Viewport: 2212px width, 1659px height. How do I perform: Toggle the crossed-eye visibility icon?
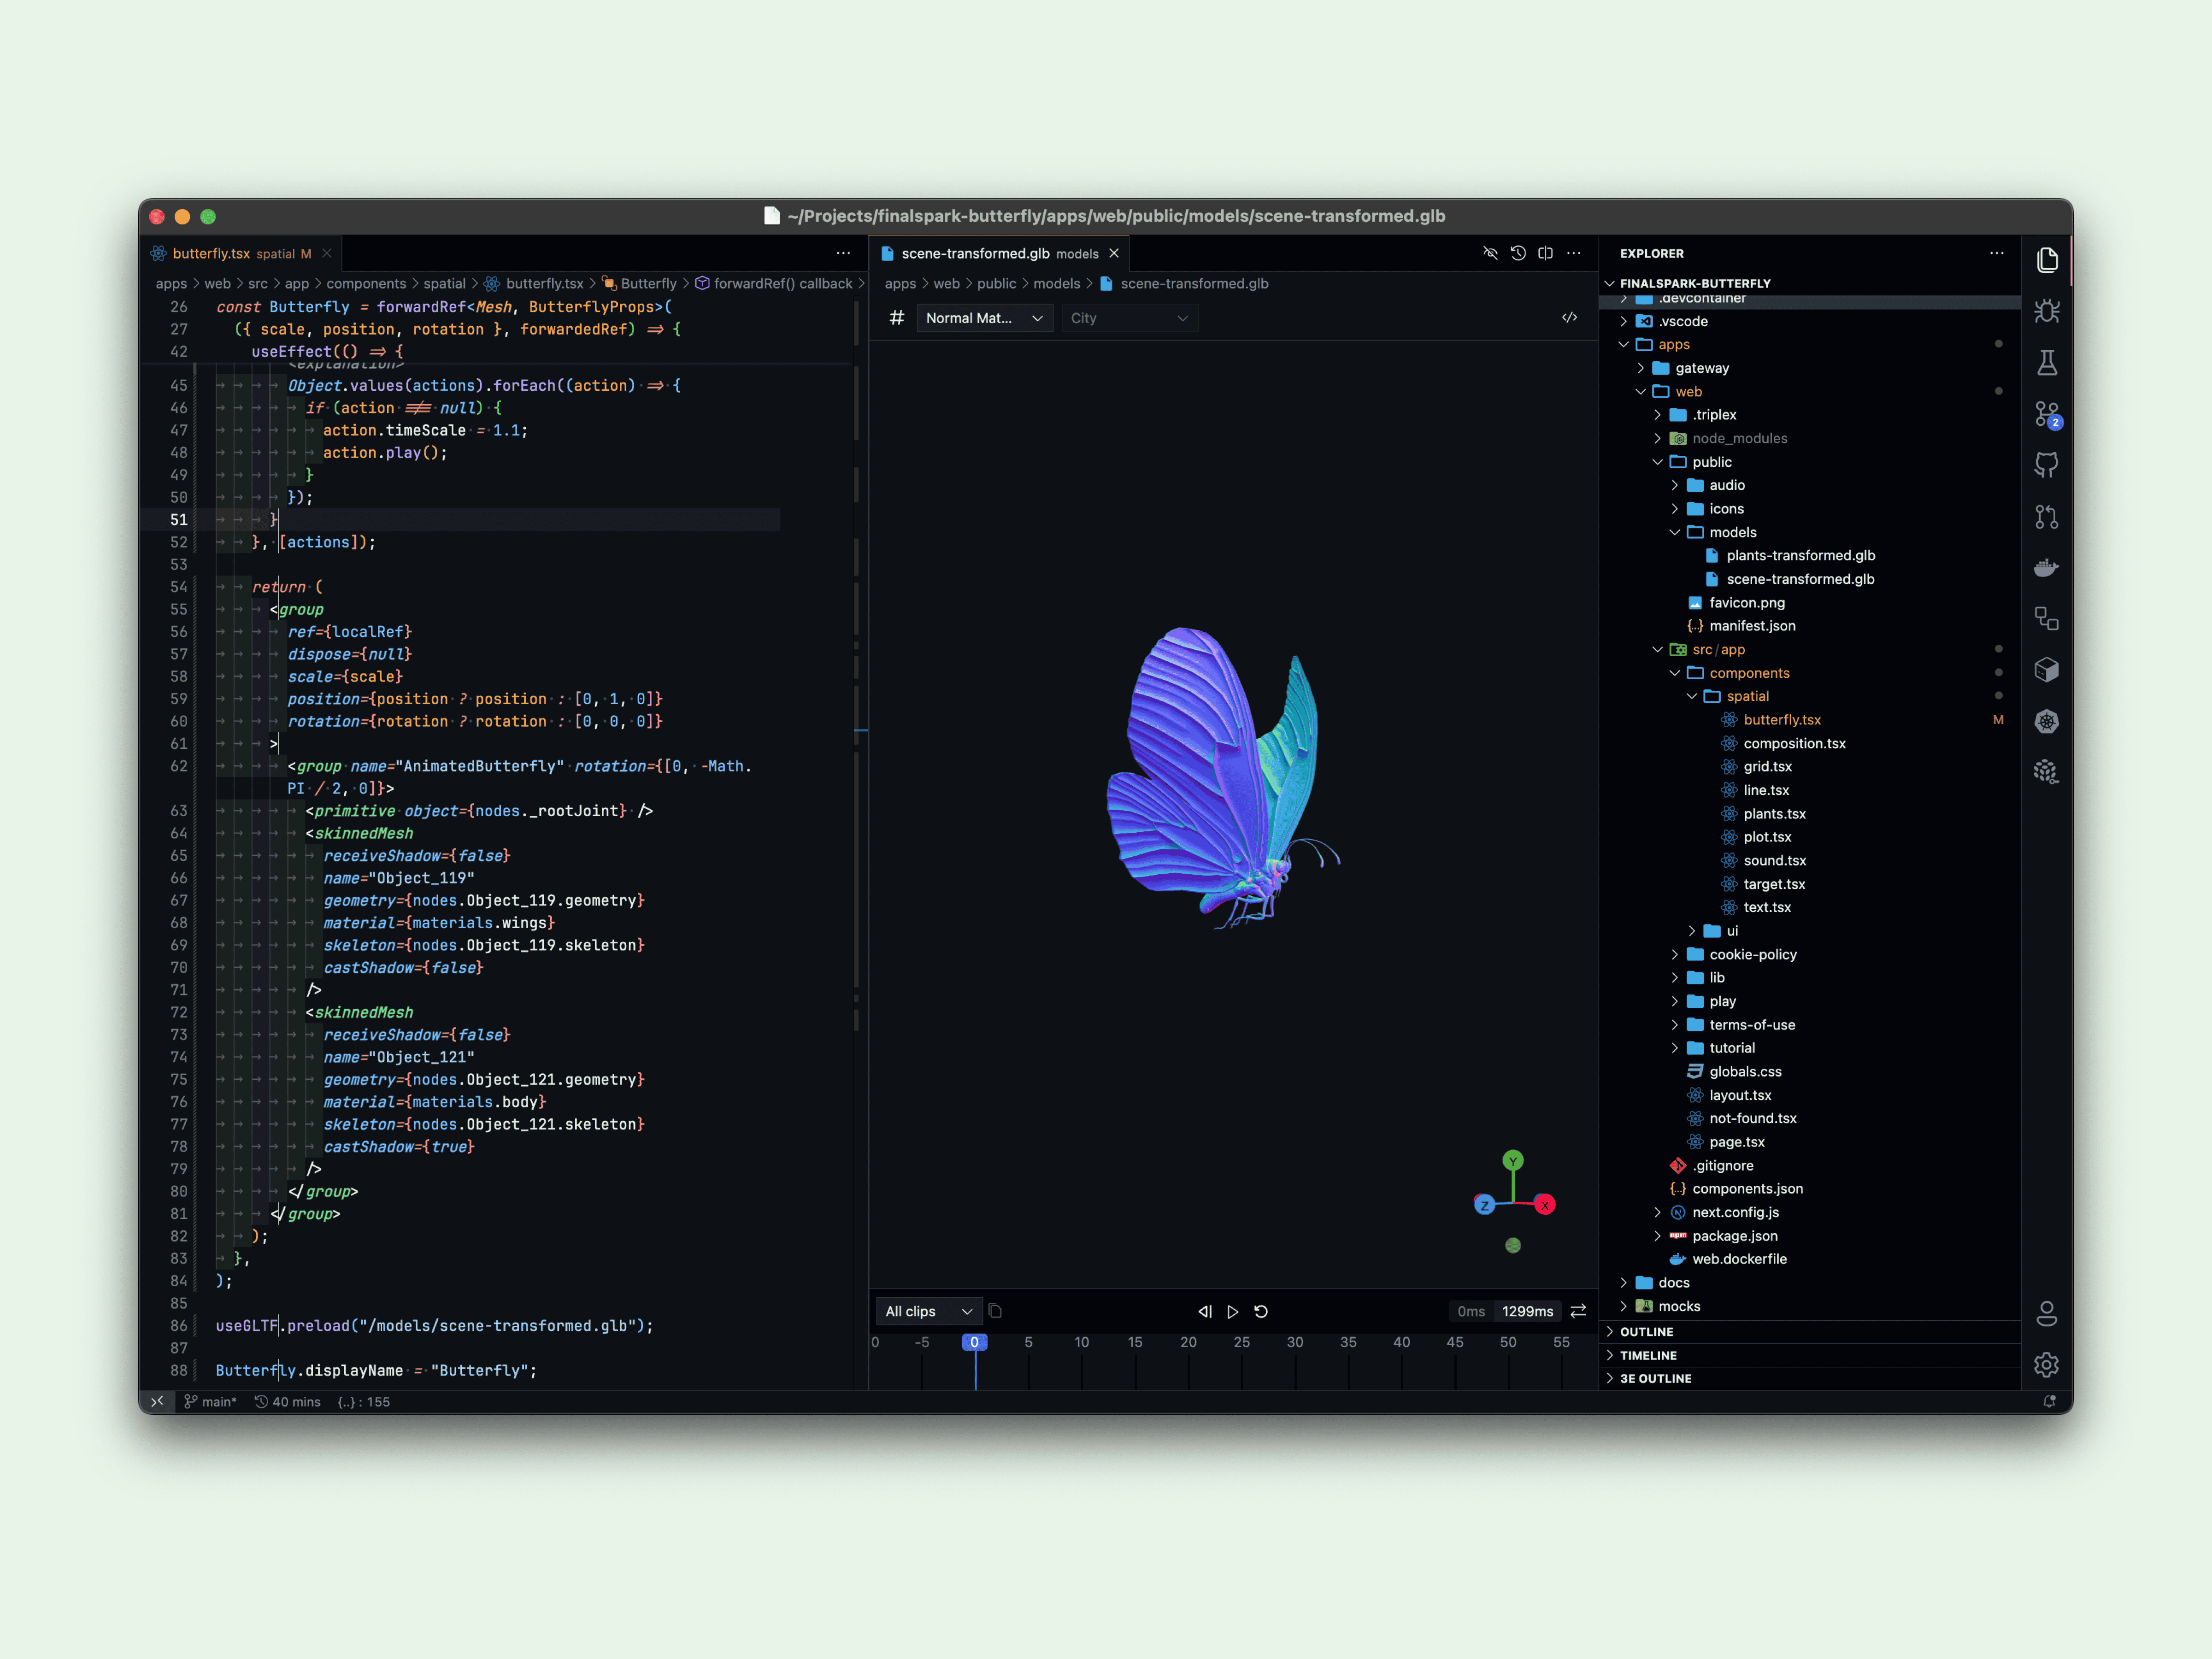point(1490,253)
